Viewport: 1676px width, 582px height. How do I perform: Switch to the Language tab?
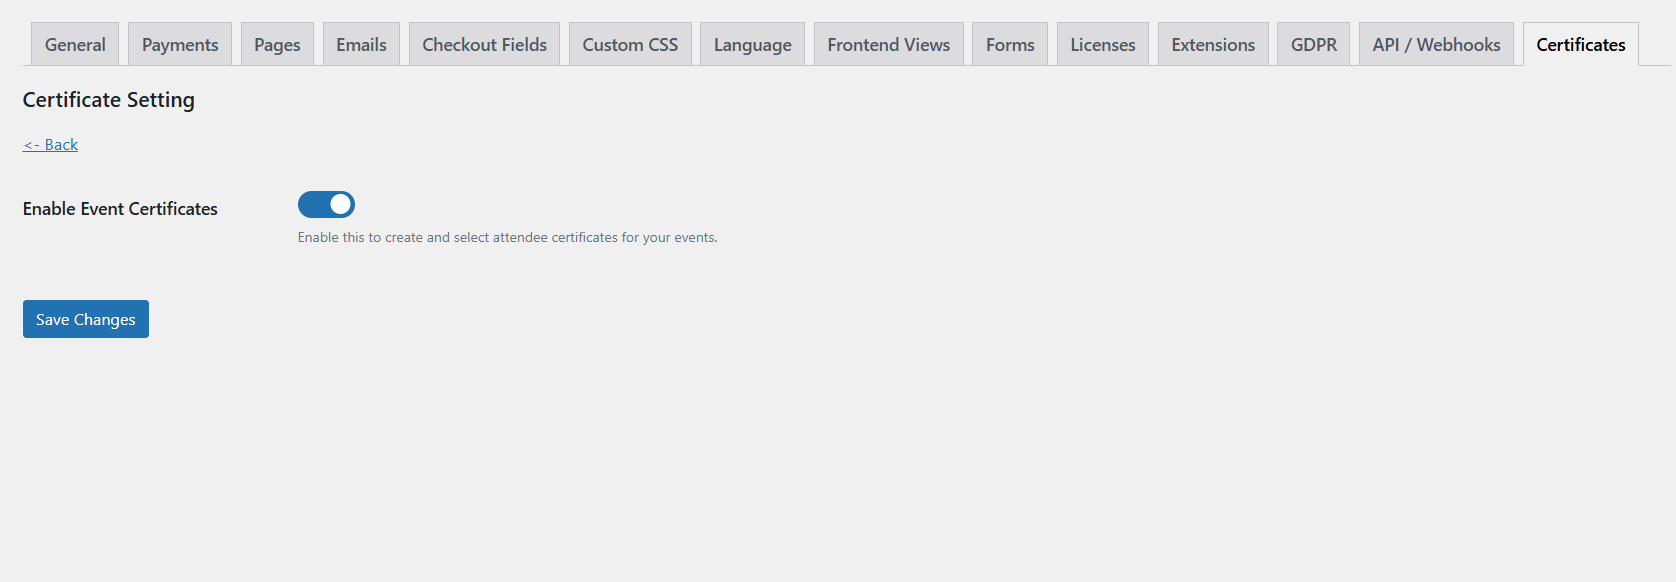point(752,45)
